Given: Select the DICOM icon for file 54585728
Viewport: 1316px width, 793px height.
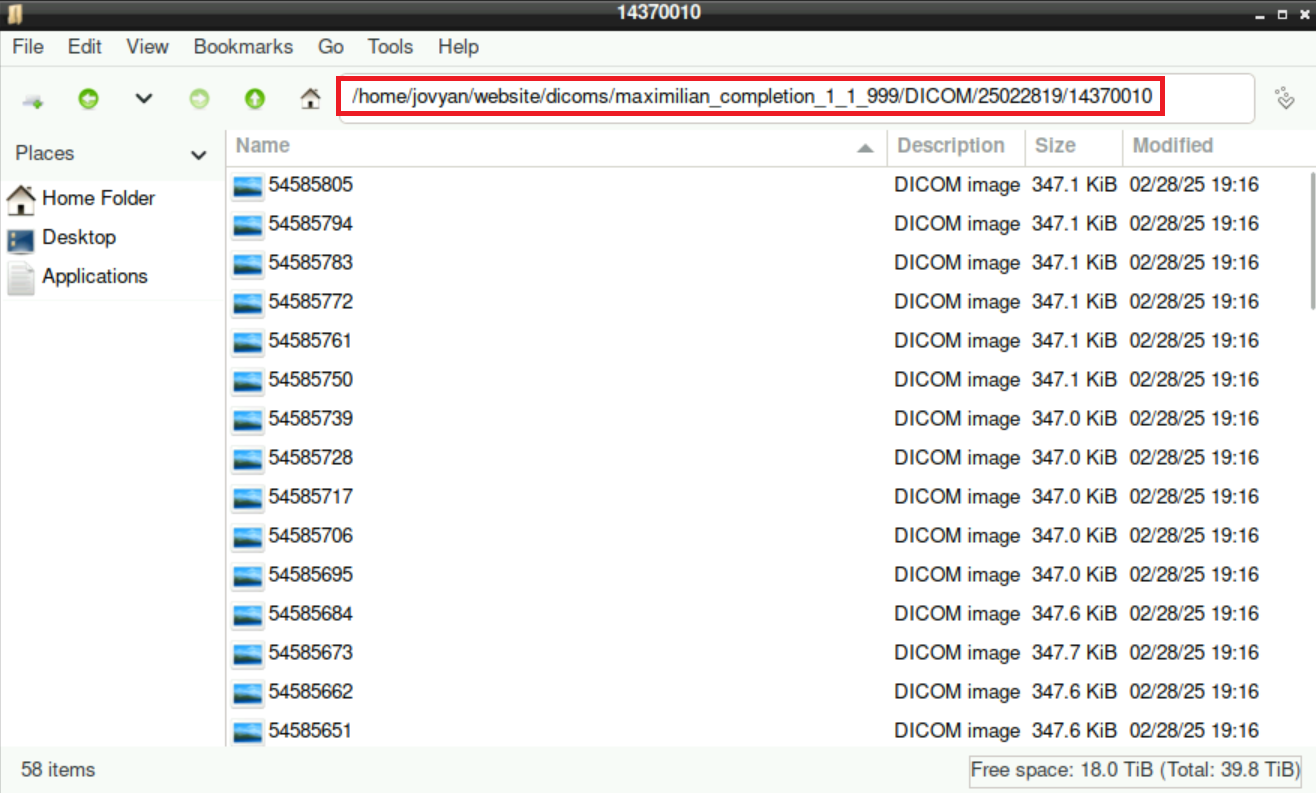Looking at the screenshot, I should [247, 459].
